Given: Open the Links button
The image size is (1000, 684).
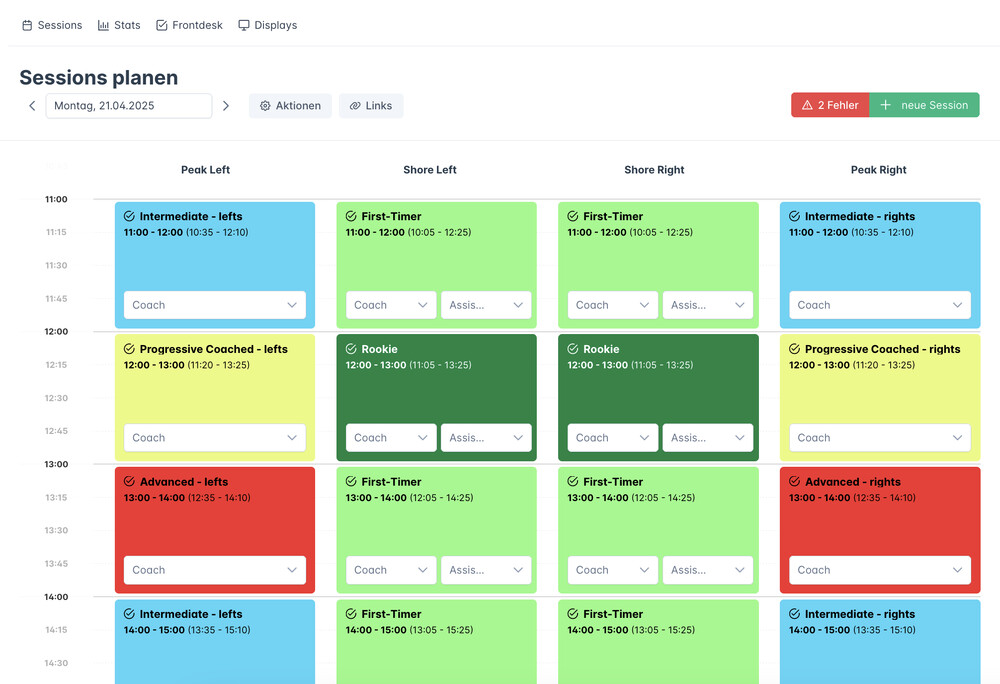Looking at the screenshot, I should coord(371,106).
